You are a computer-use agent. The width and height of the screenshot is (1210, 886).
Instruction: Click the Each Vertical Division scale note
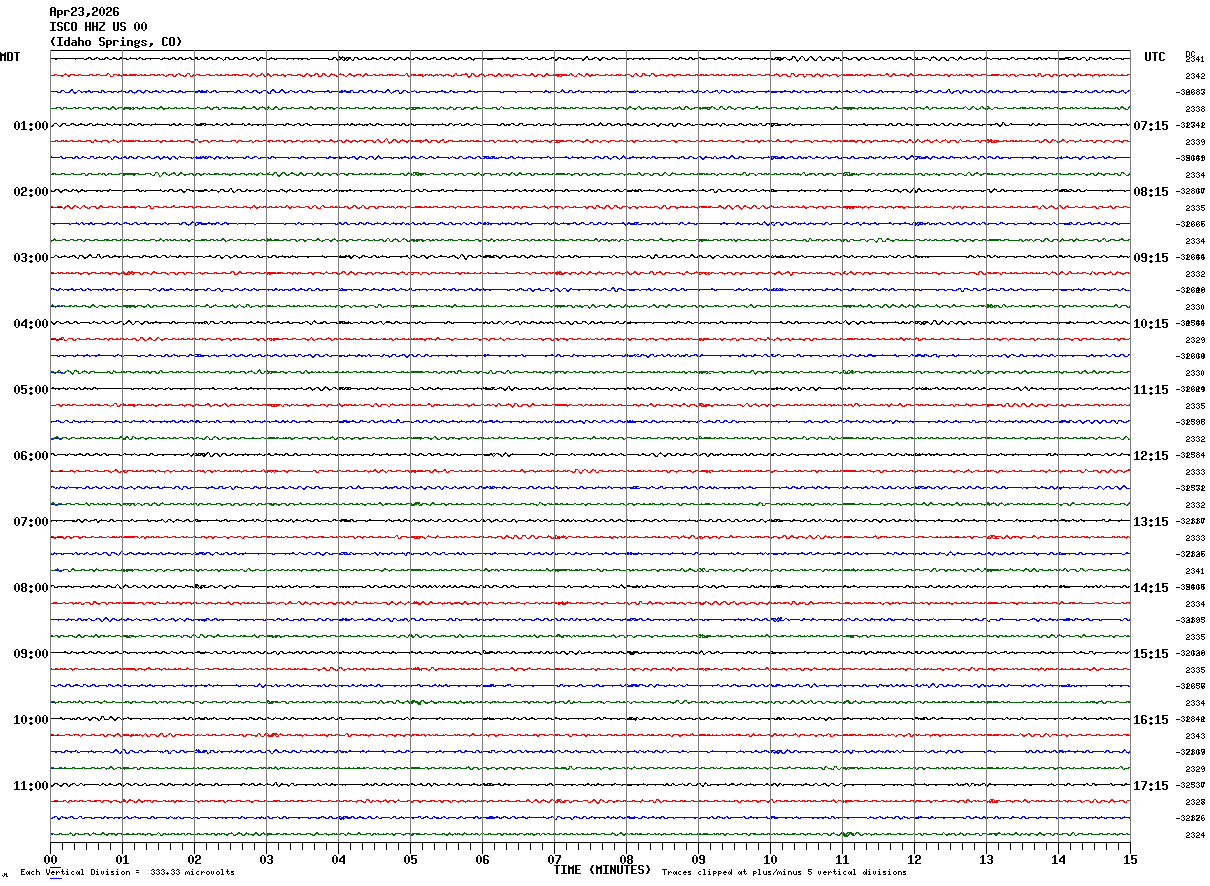point(127,873)
